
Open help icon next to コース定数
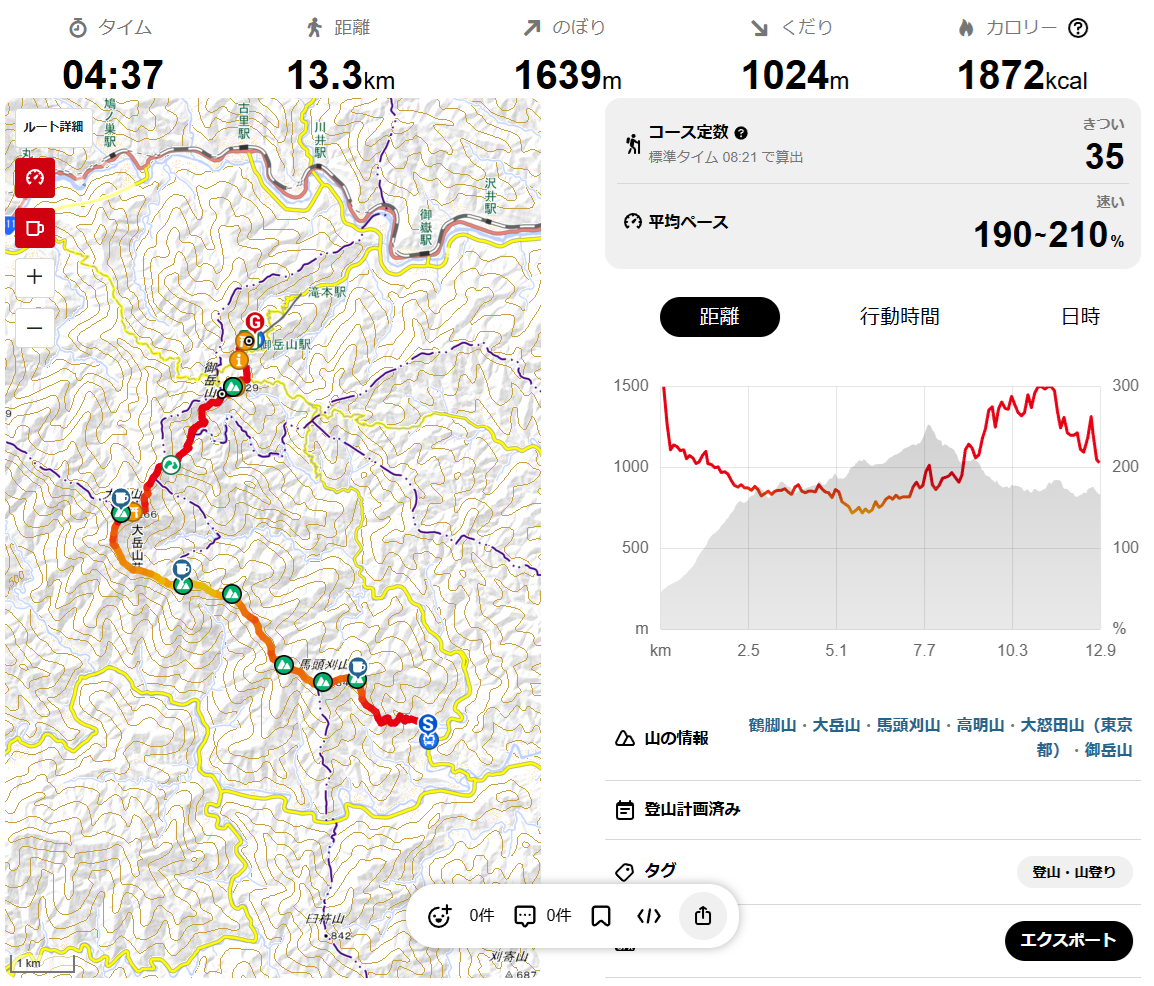[x=741, y=133]
